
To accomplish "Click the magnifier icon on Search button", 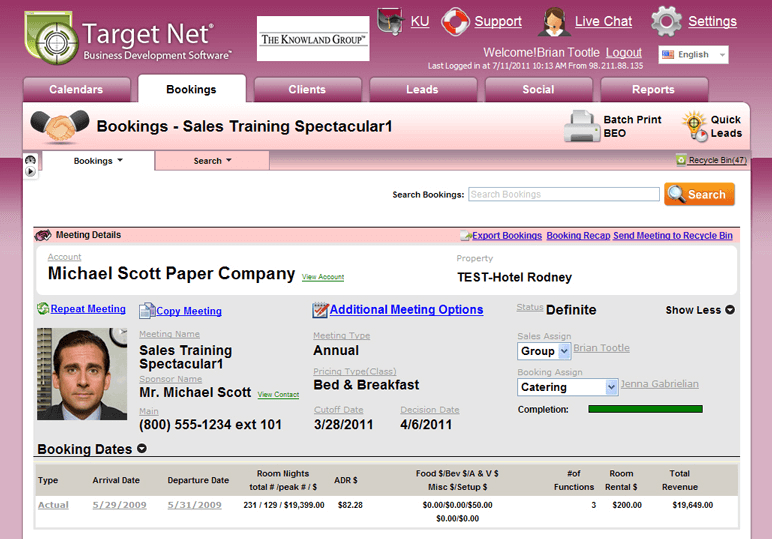I will point(676,194).
